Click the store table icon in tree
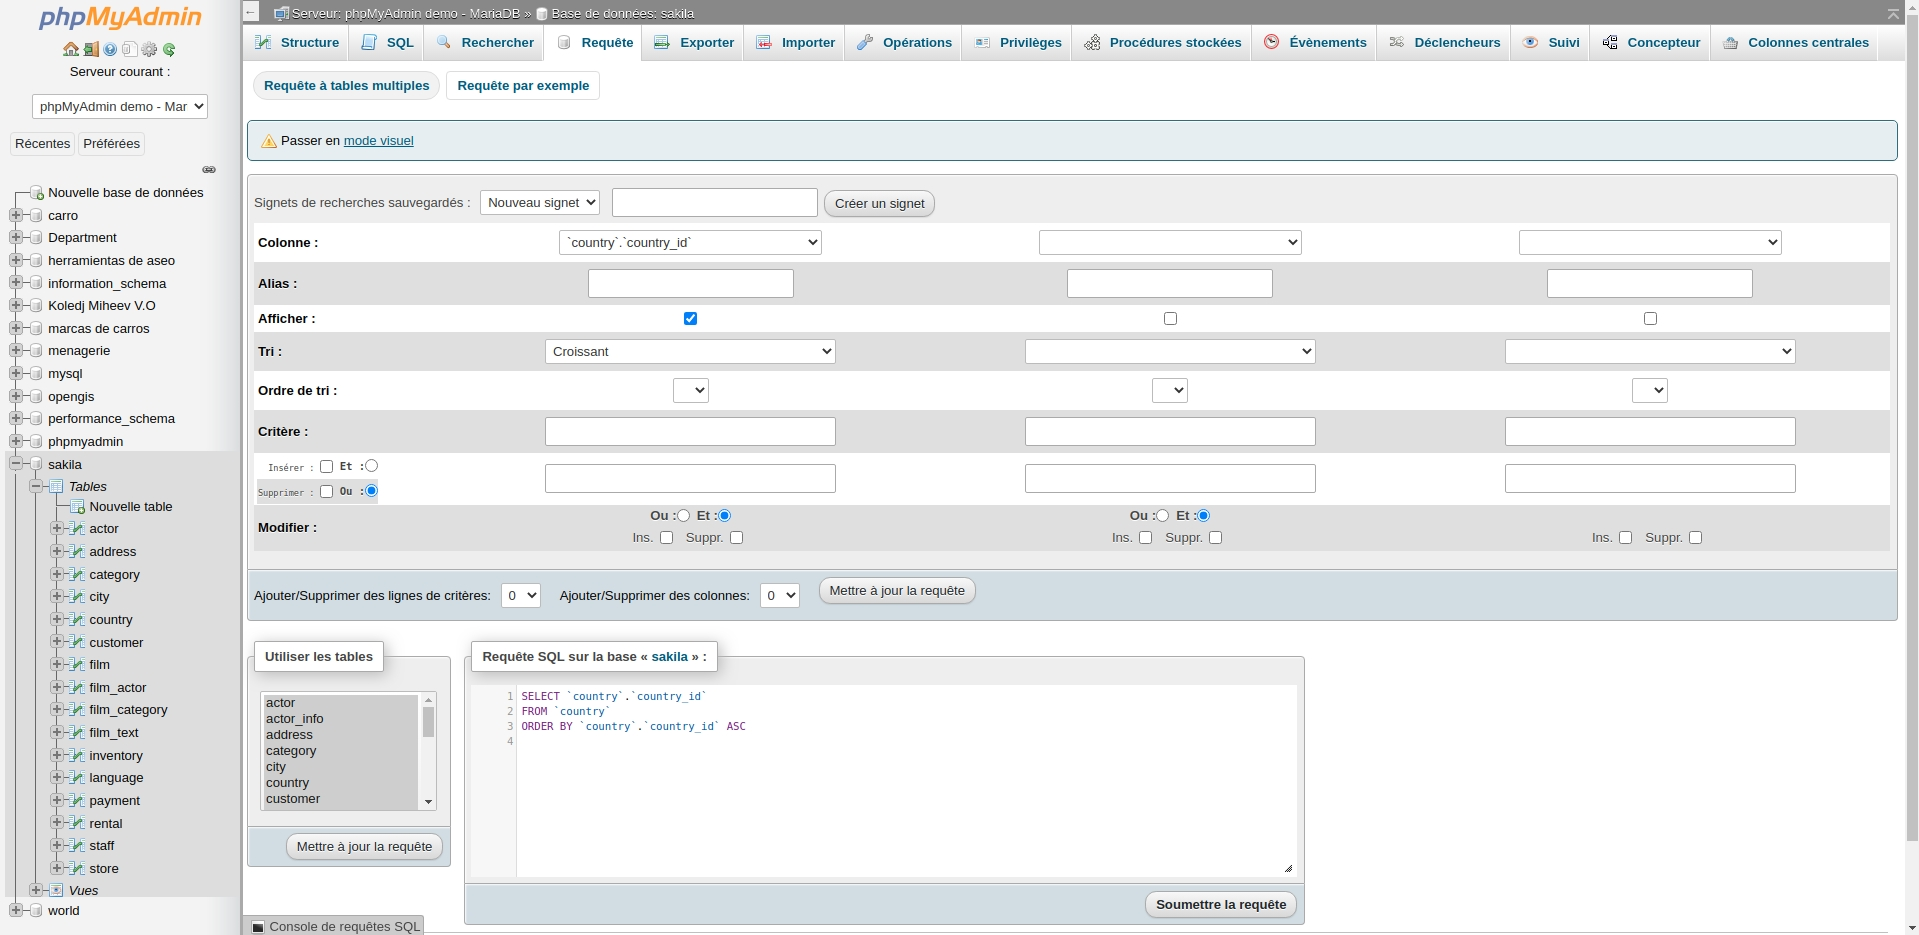The image size is (1919, 935). click(x=77, y=868)
